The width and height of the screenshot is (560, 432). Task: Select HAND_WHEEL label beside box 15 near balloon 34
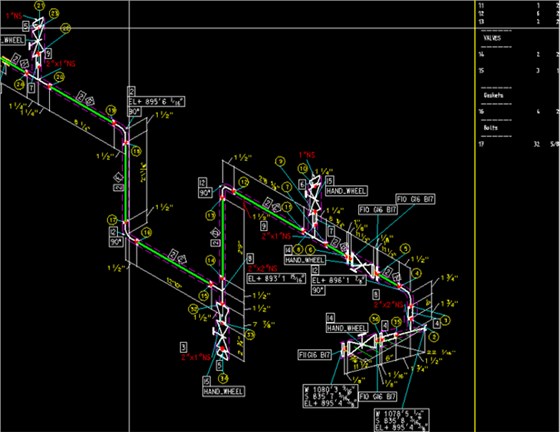224,392
